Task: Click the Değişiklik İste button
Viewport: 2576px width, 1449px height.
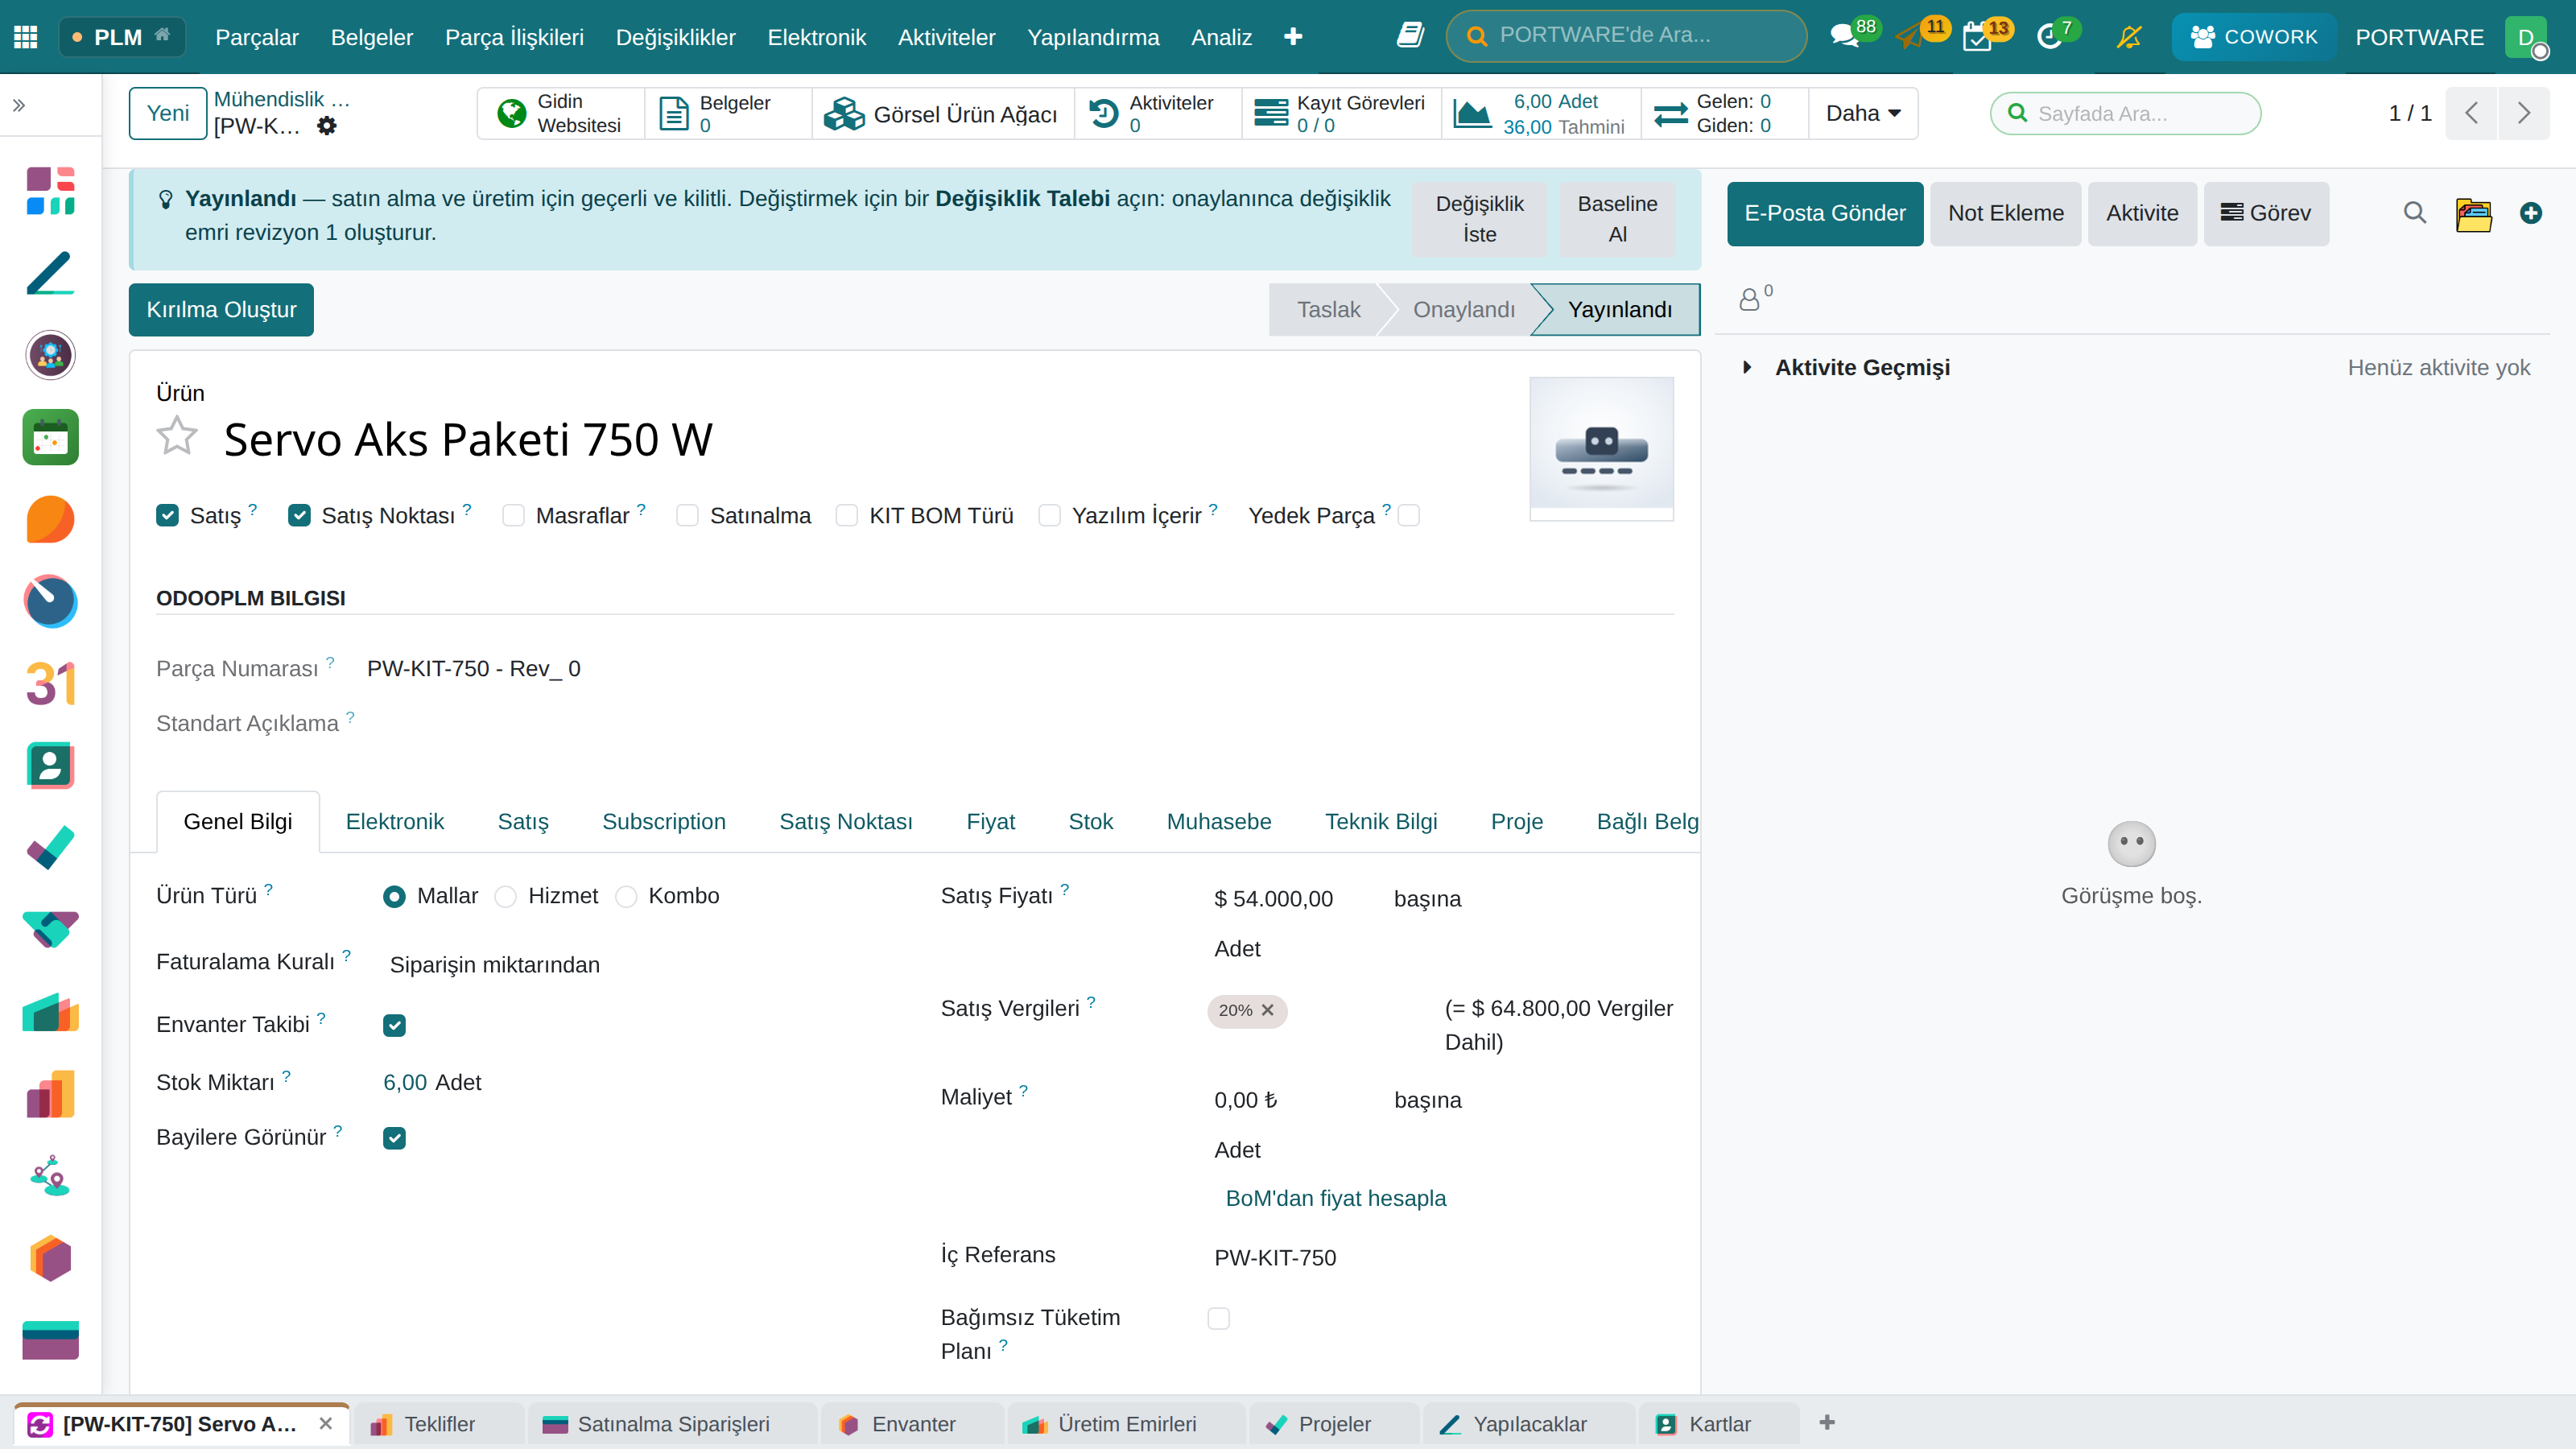Action: pos(1480,219)
